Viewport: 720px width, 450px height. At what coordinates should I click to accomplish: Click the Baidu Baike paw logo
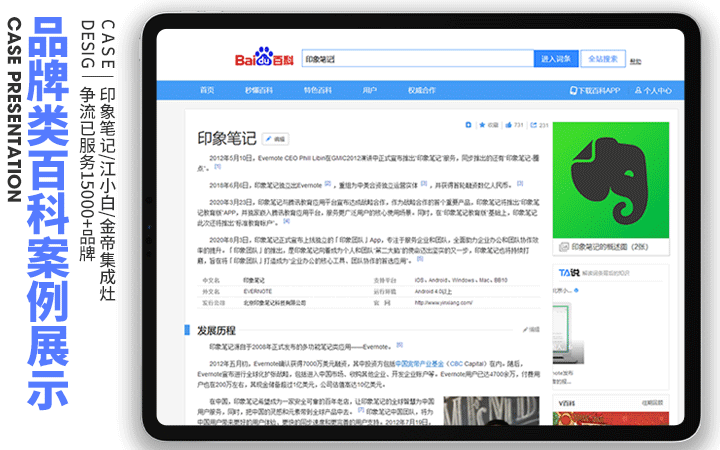coord(264,57)
